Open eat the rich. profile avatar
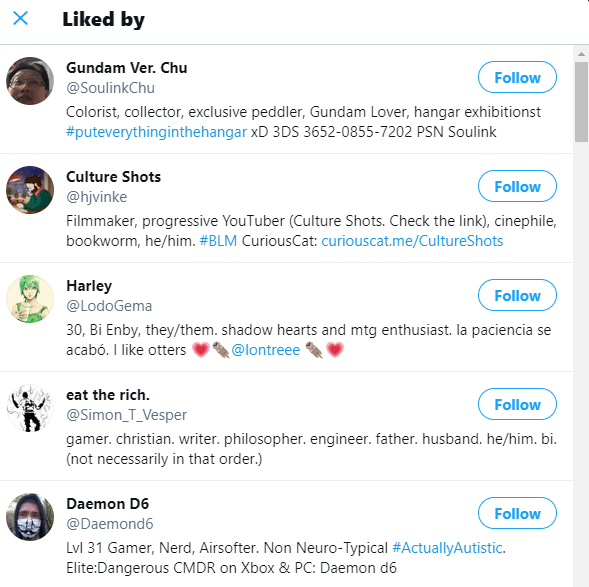 (x=30, y=408)
